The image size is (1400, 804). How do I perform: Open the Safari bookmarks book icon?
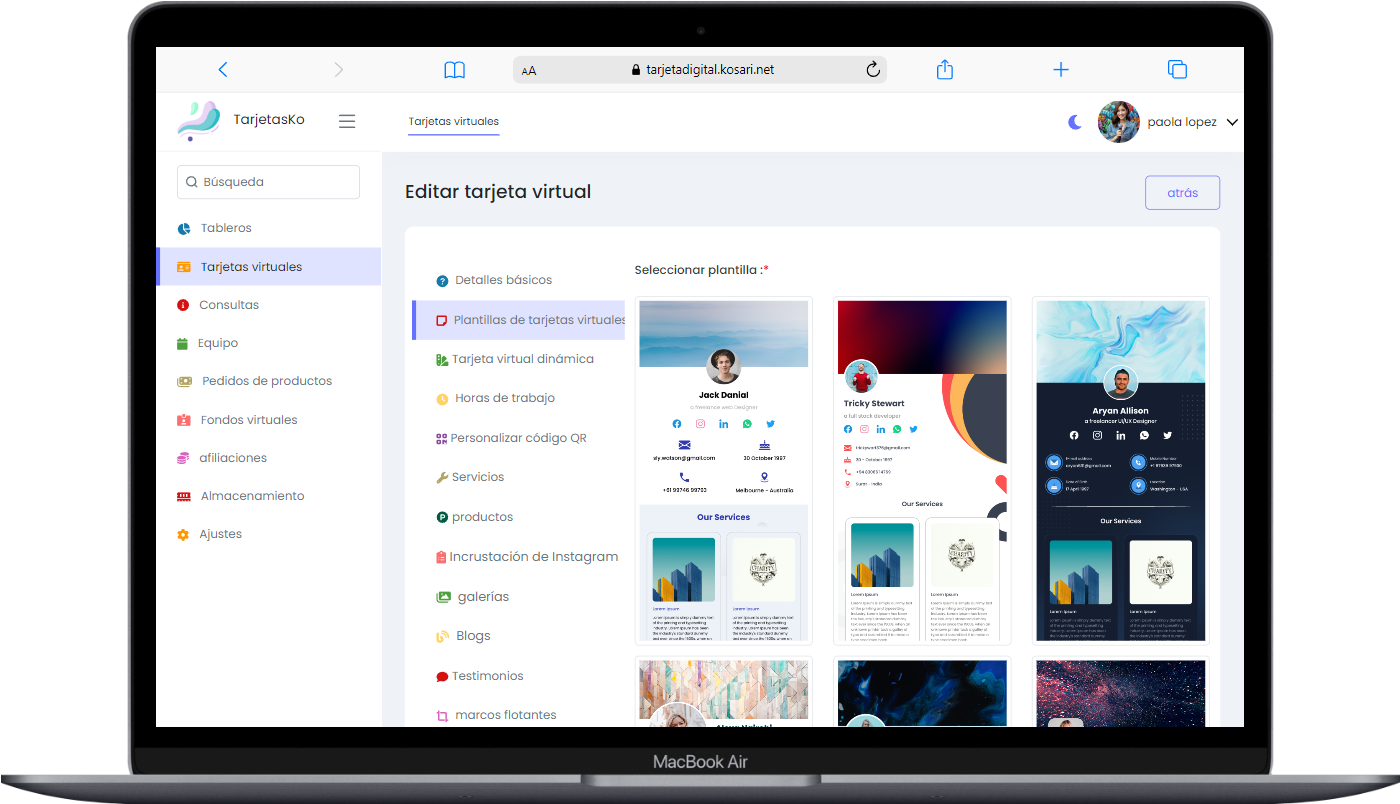(455, 70)
